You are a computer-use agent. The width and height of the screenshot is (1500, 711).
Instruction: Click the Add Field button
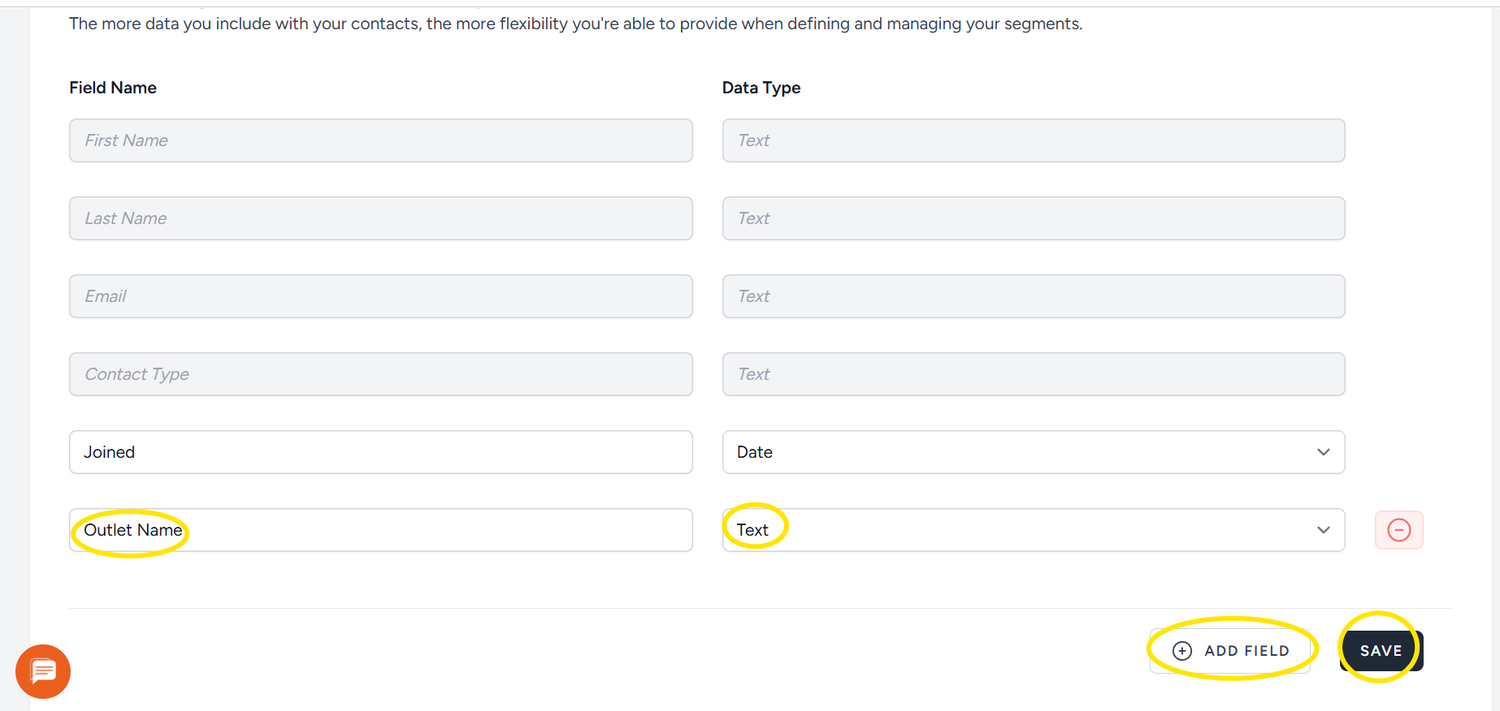click(x=1231, y=651)
